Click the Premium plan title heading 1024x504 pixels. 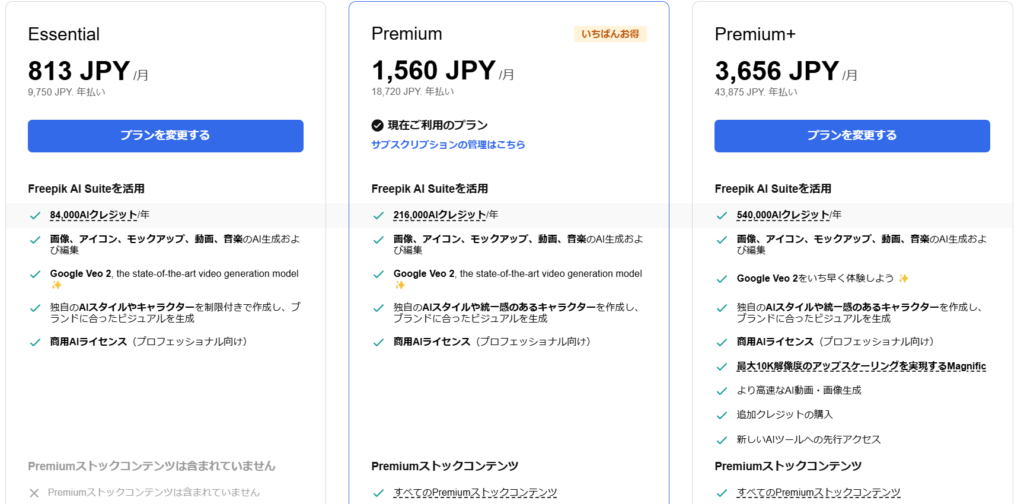pyautogui.click(x=406, y=34)
